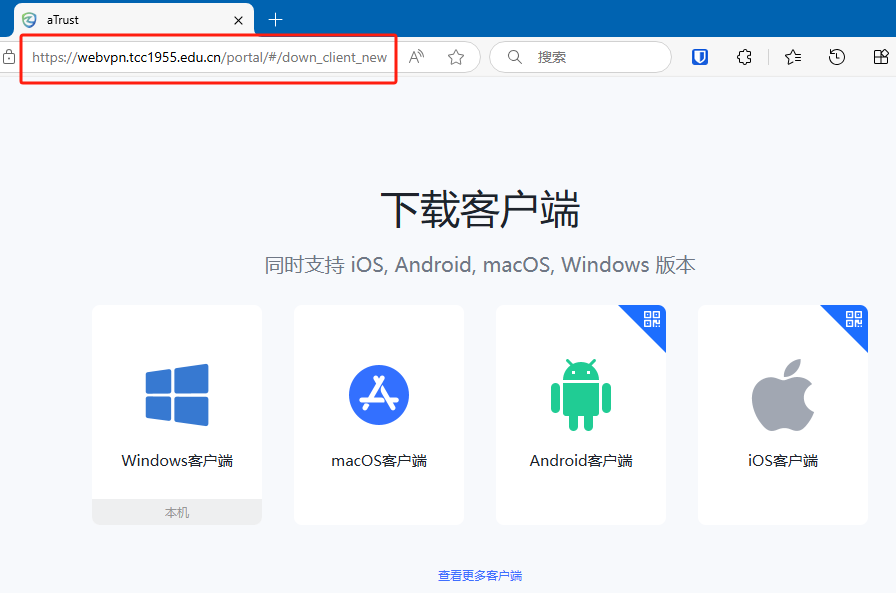This screenshot has width=896, height=593.
Task: Click the macOS App Store icon
Action: 379,395
